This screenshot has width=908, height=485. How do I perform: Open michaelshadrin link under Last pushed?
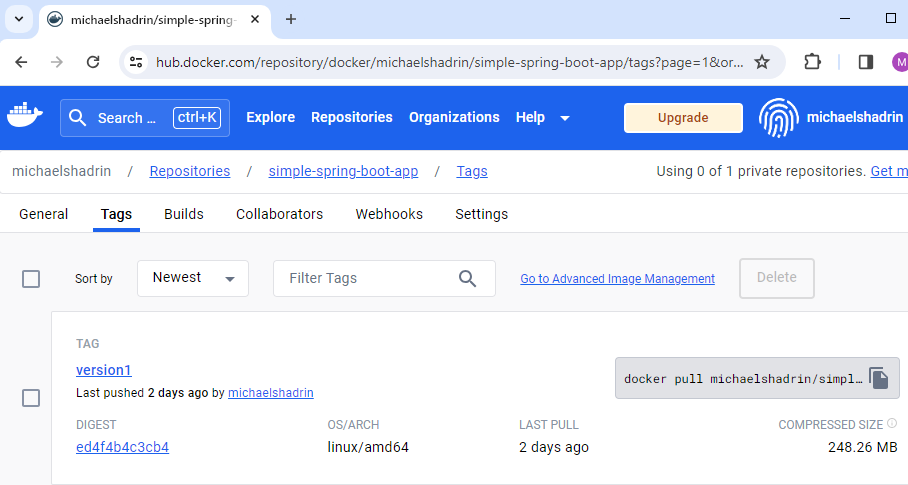click(x=270, y=393)
